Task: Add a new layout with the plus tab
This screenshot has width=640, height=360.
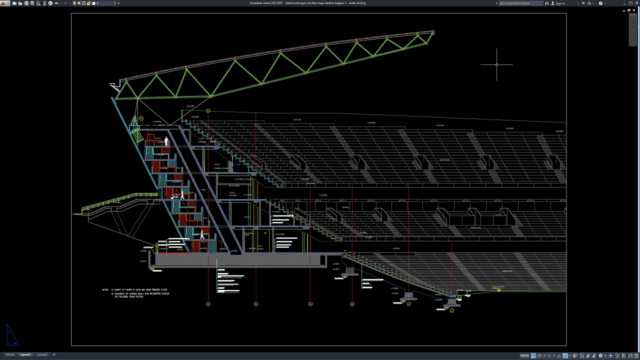Action: [x=54, y=355]
